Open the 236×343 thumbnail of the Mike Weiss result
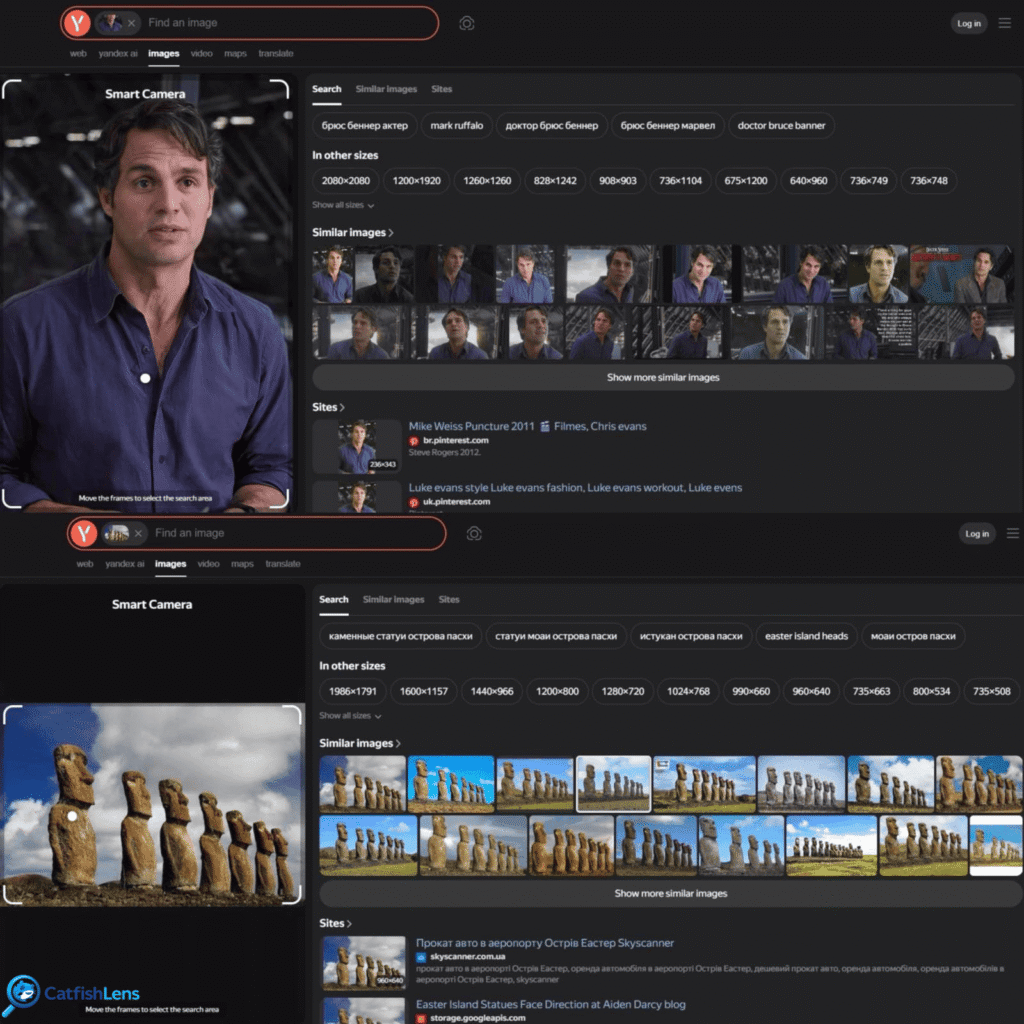The height and width of the screenshot is (1024, 1024). (357, 447)
